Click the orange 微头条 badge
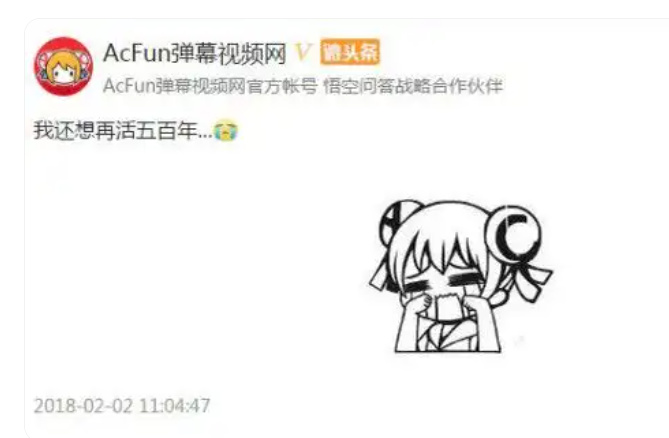The image size is (669, 438). tap(350, 52)
